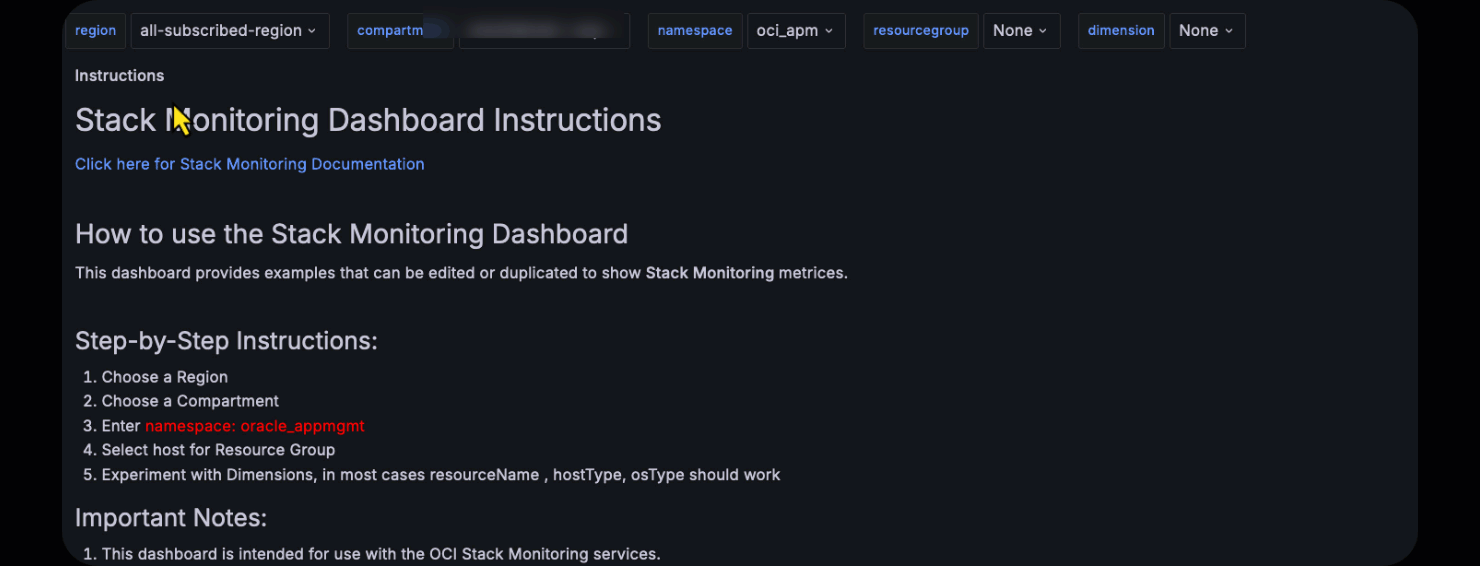Click the Stack Monitoring Dashboard Instructions heading
The width and height of the screenshot is (1480, 566).
368,120
